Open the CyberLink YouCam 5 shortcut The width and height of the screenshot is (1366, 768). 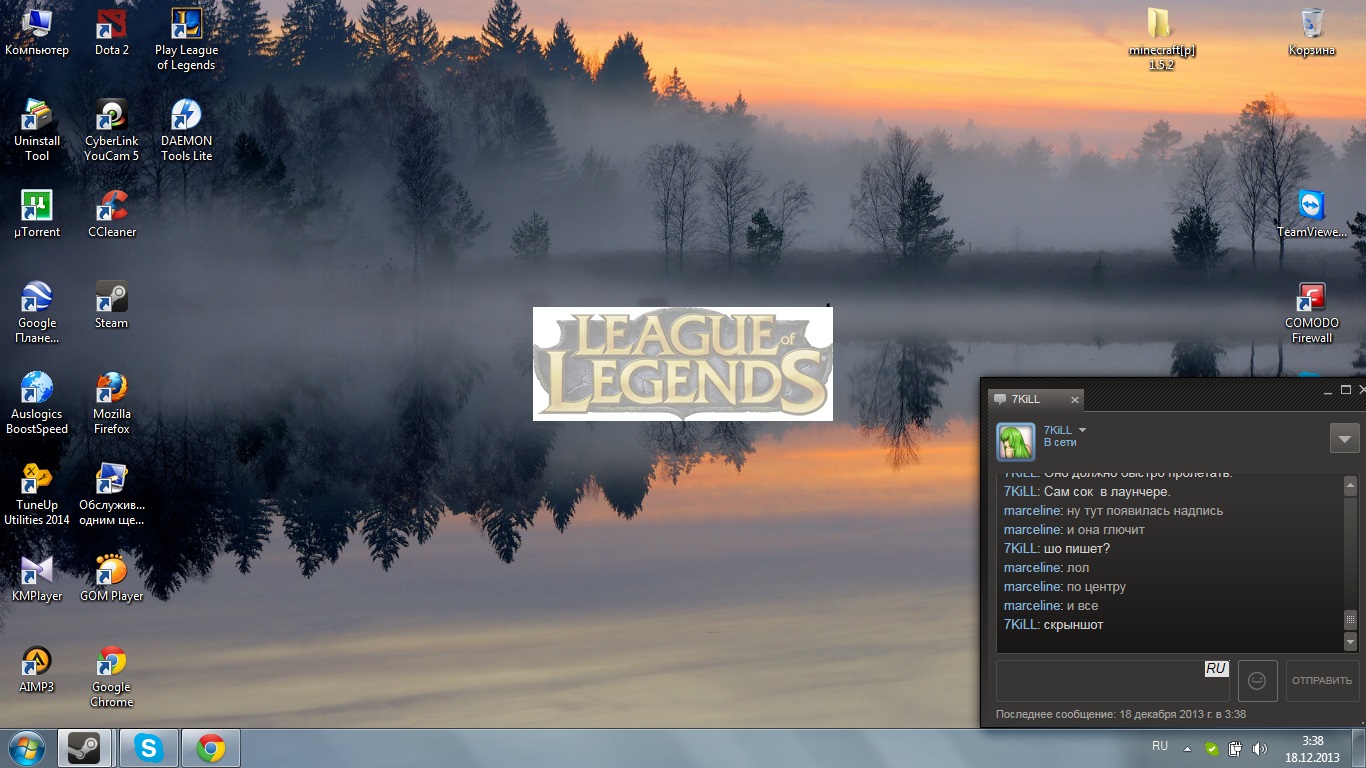click(112, 130)
